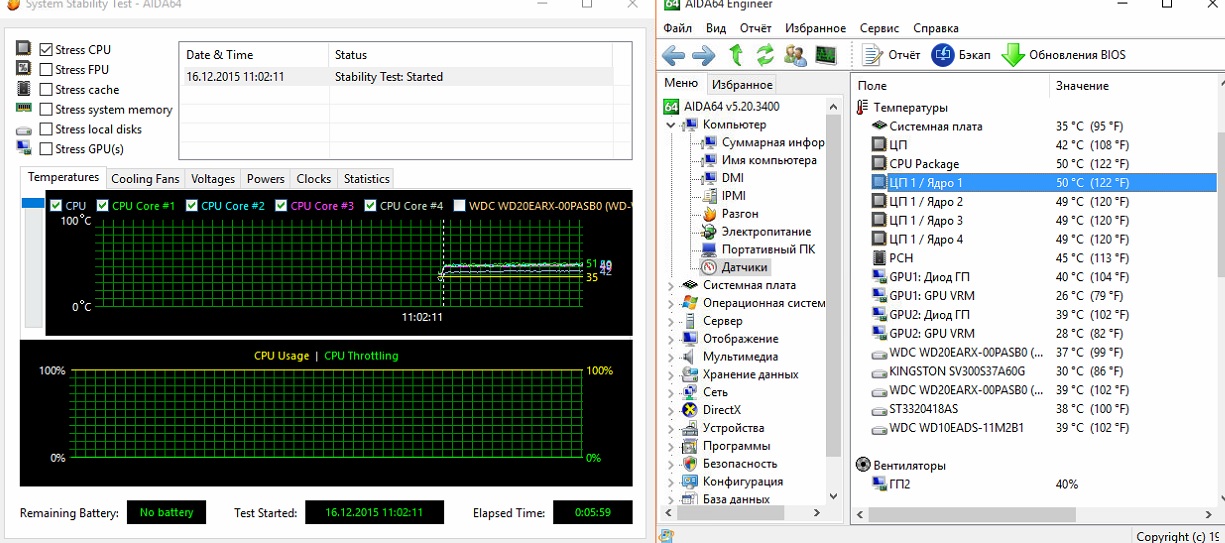The width and height of the screenshot is (1225, 543).
Task: Select the Датчики sensor tree item
Action: tap(734, 268)
